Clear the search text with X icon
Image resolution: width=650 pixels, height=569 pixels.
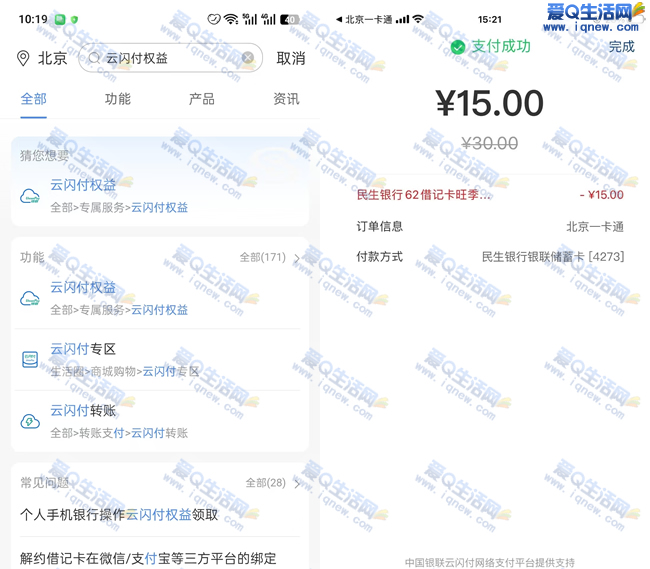coord(248,58)
